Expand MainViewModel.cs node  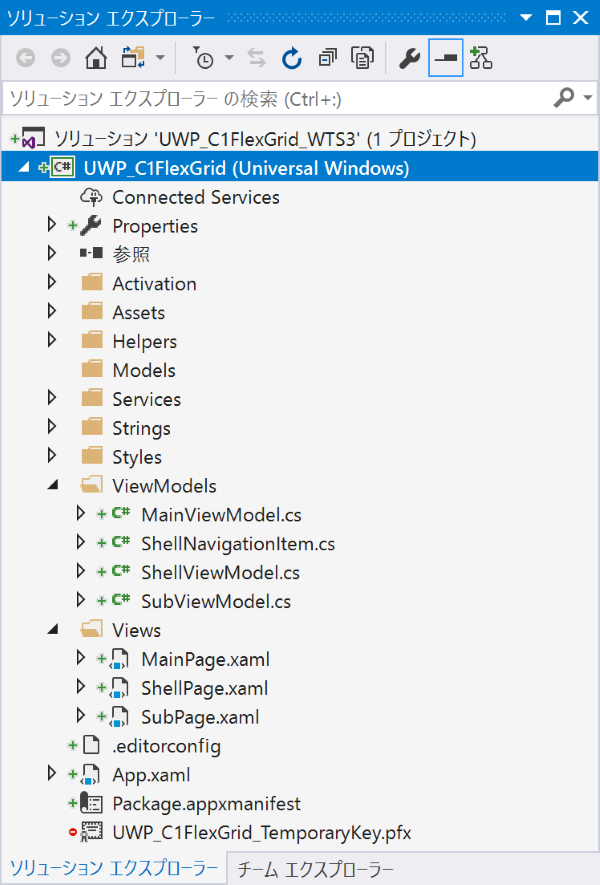pyautogui.click(x=80, y=513)
